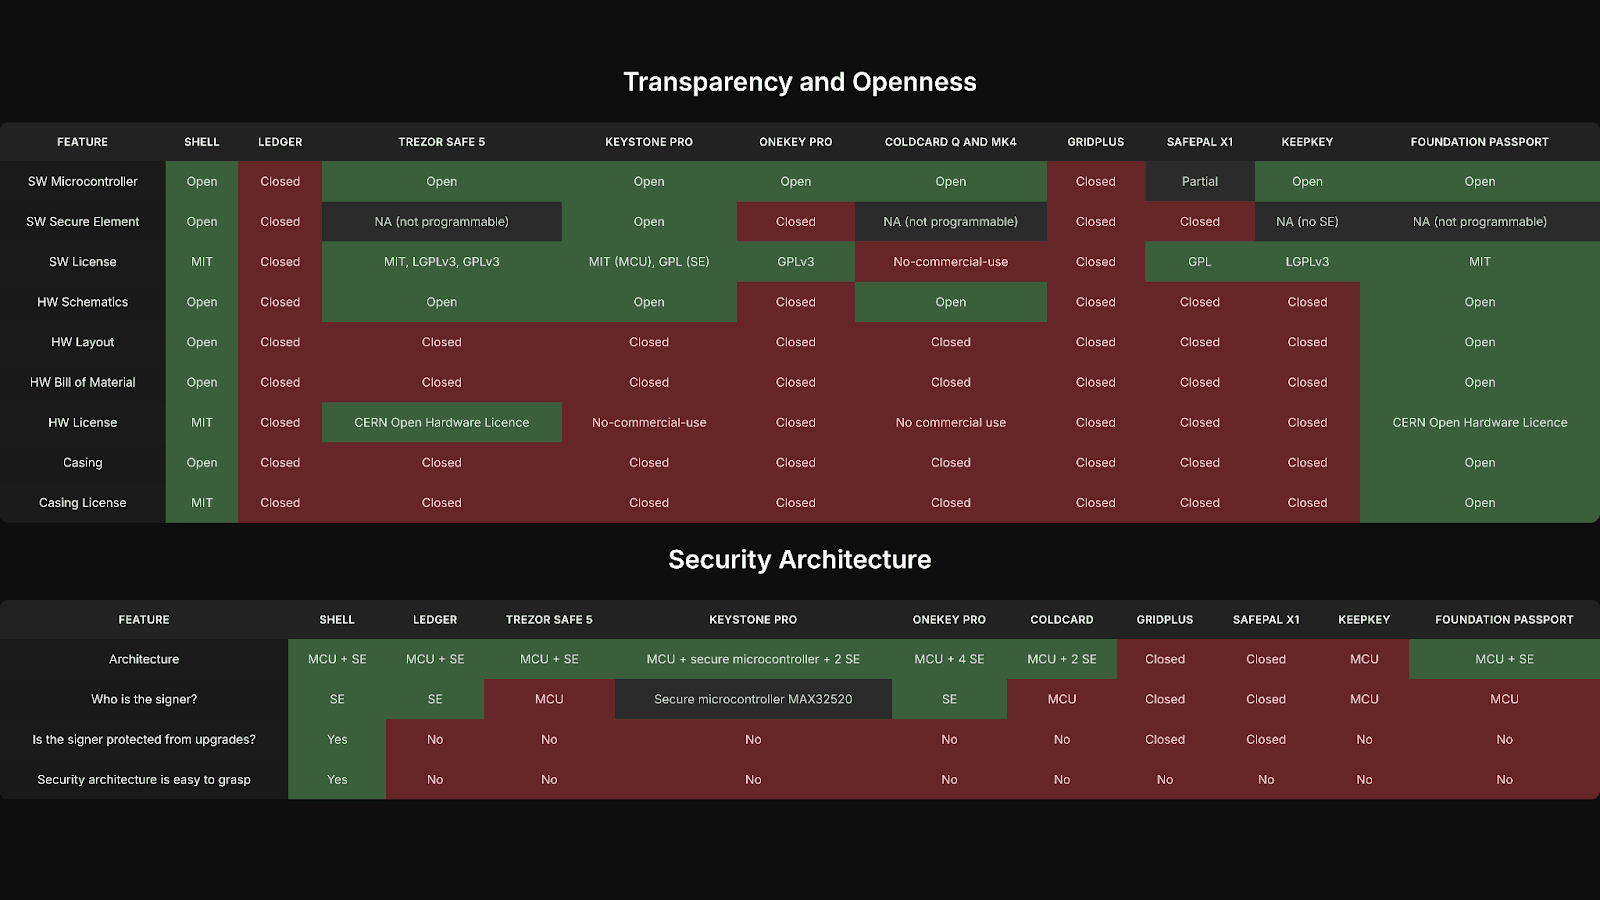The height and width of the screenshot is (900, 1600).
Task: Click the "Is the signer protected from upgrades?" label
Action: click(x=144, y=740)
